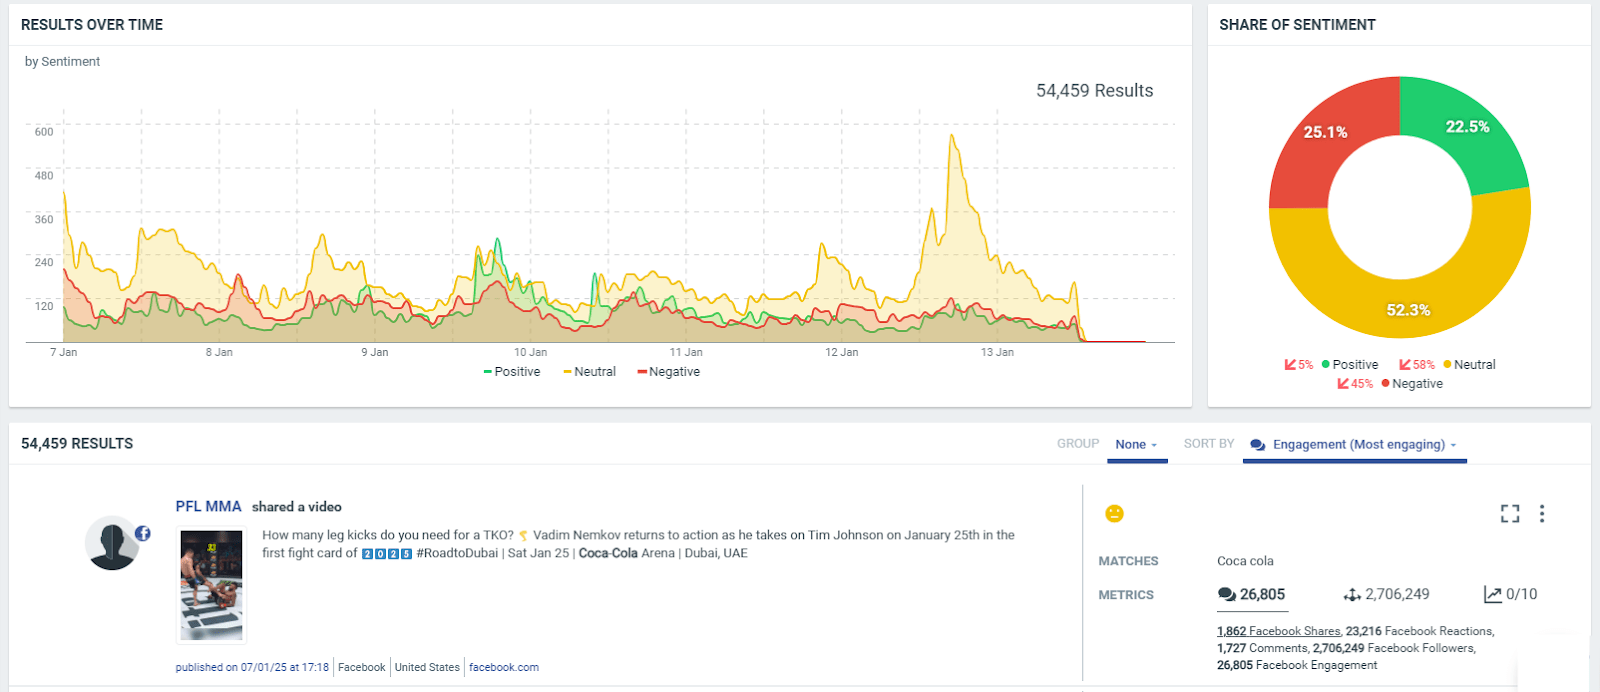Click the 26,805 engagement metric tab
This screenshot has height=692, width=1600.
tap(1252, 595)
